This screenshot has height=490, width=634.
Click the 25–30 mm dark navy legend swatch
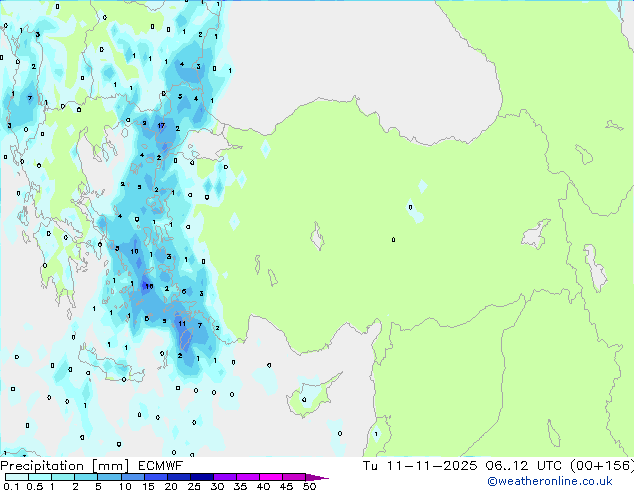201,477
